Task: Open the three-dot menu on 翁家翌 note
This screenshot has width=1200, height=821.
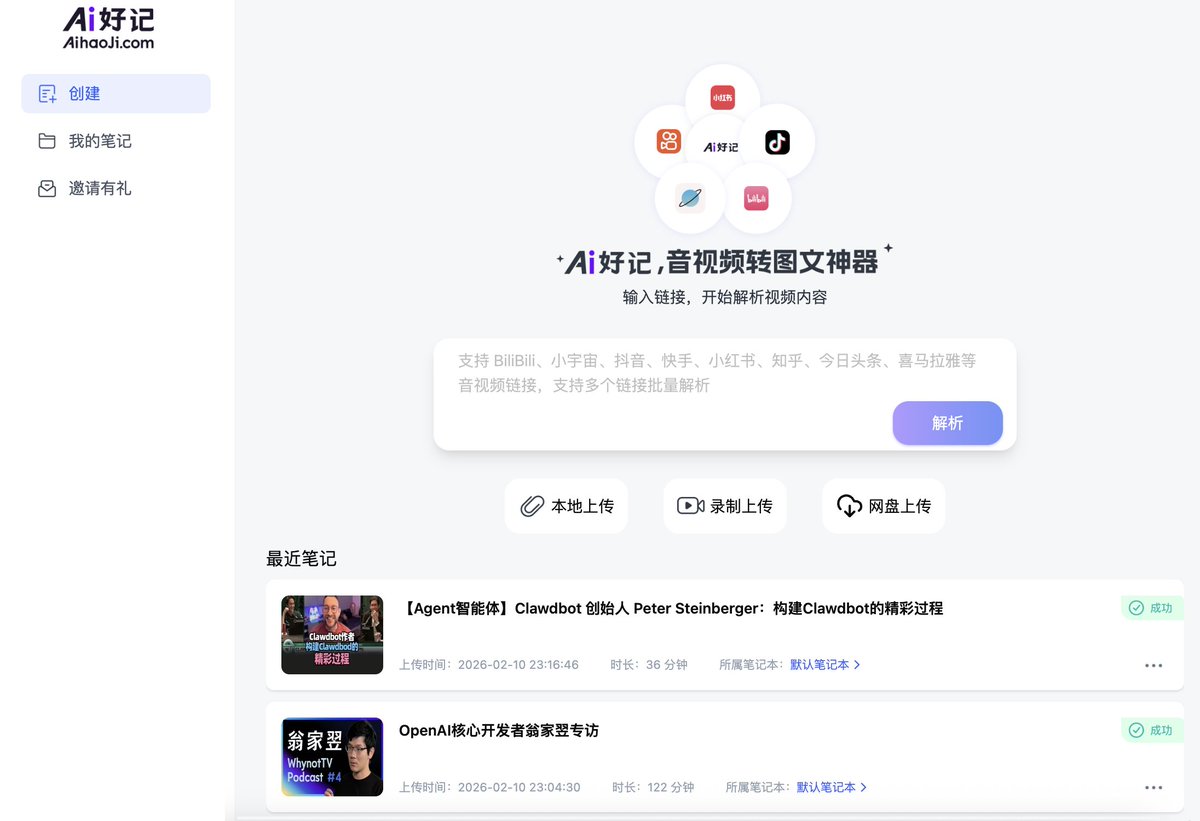Action: click(1154, 788)
